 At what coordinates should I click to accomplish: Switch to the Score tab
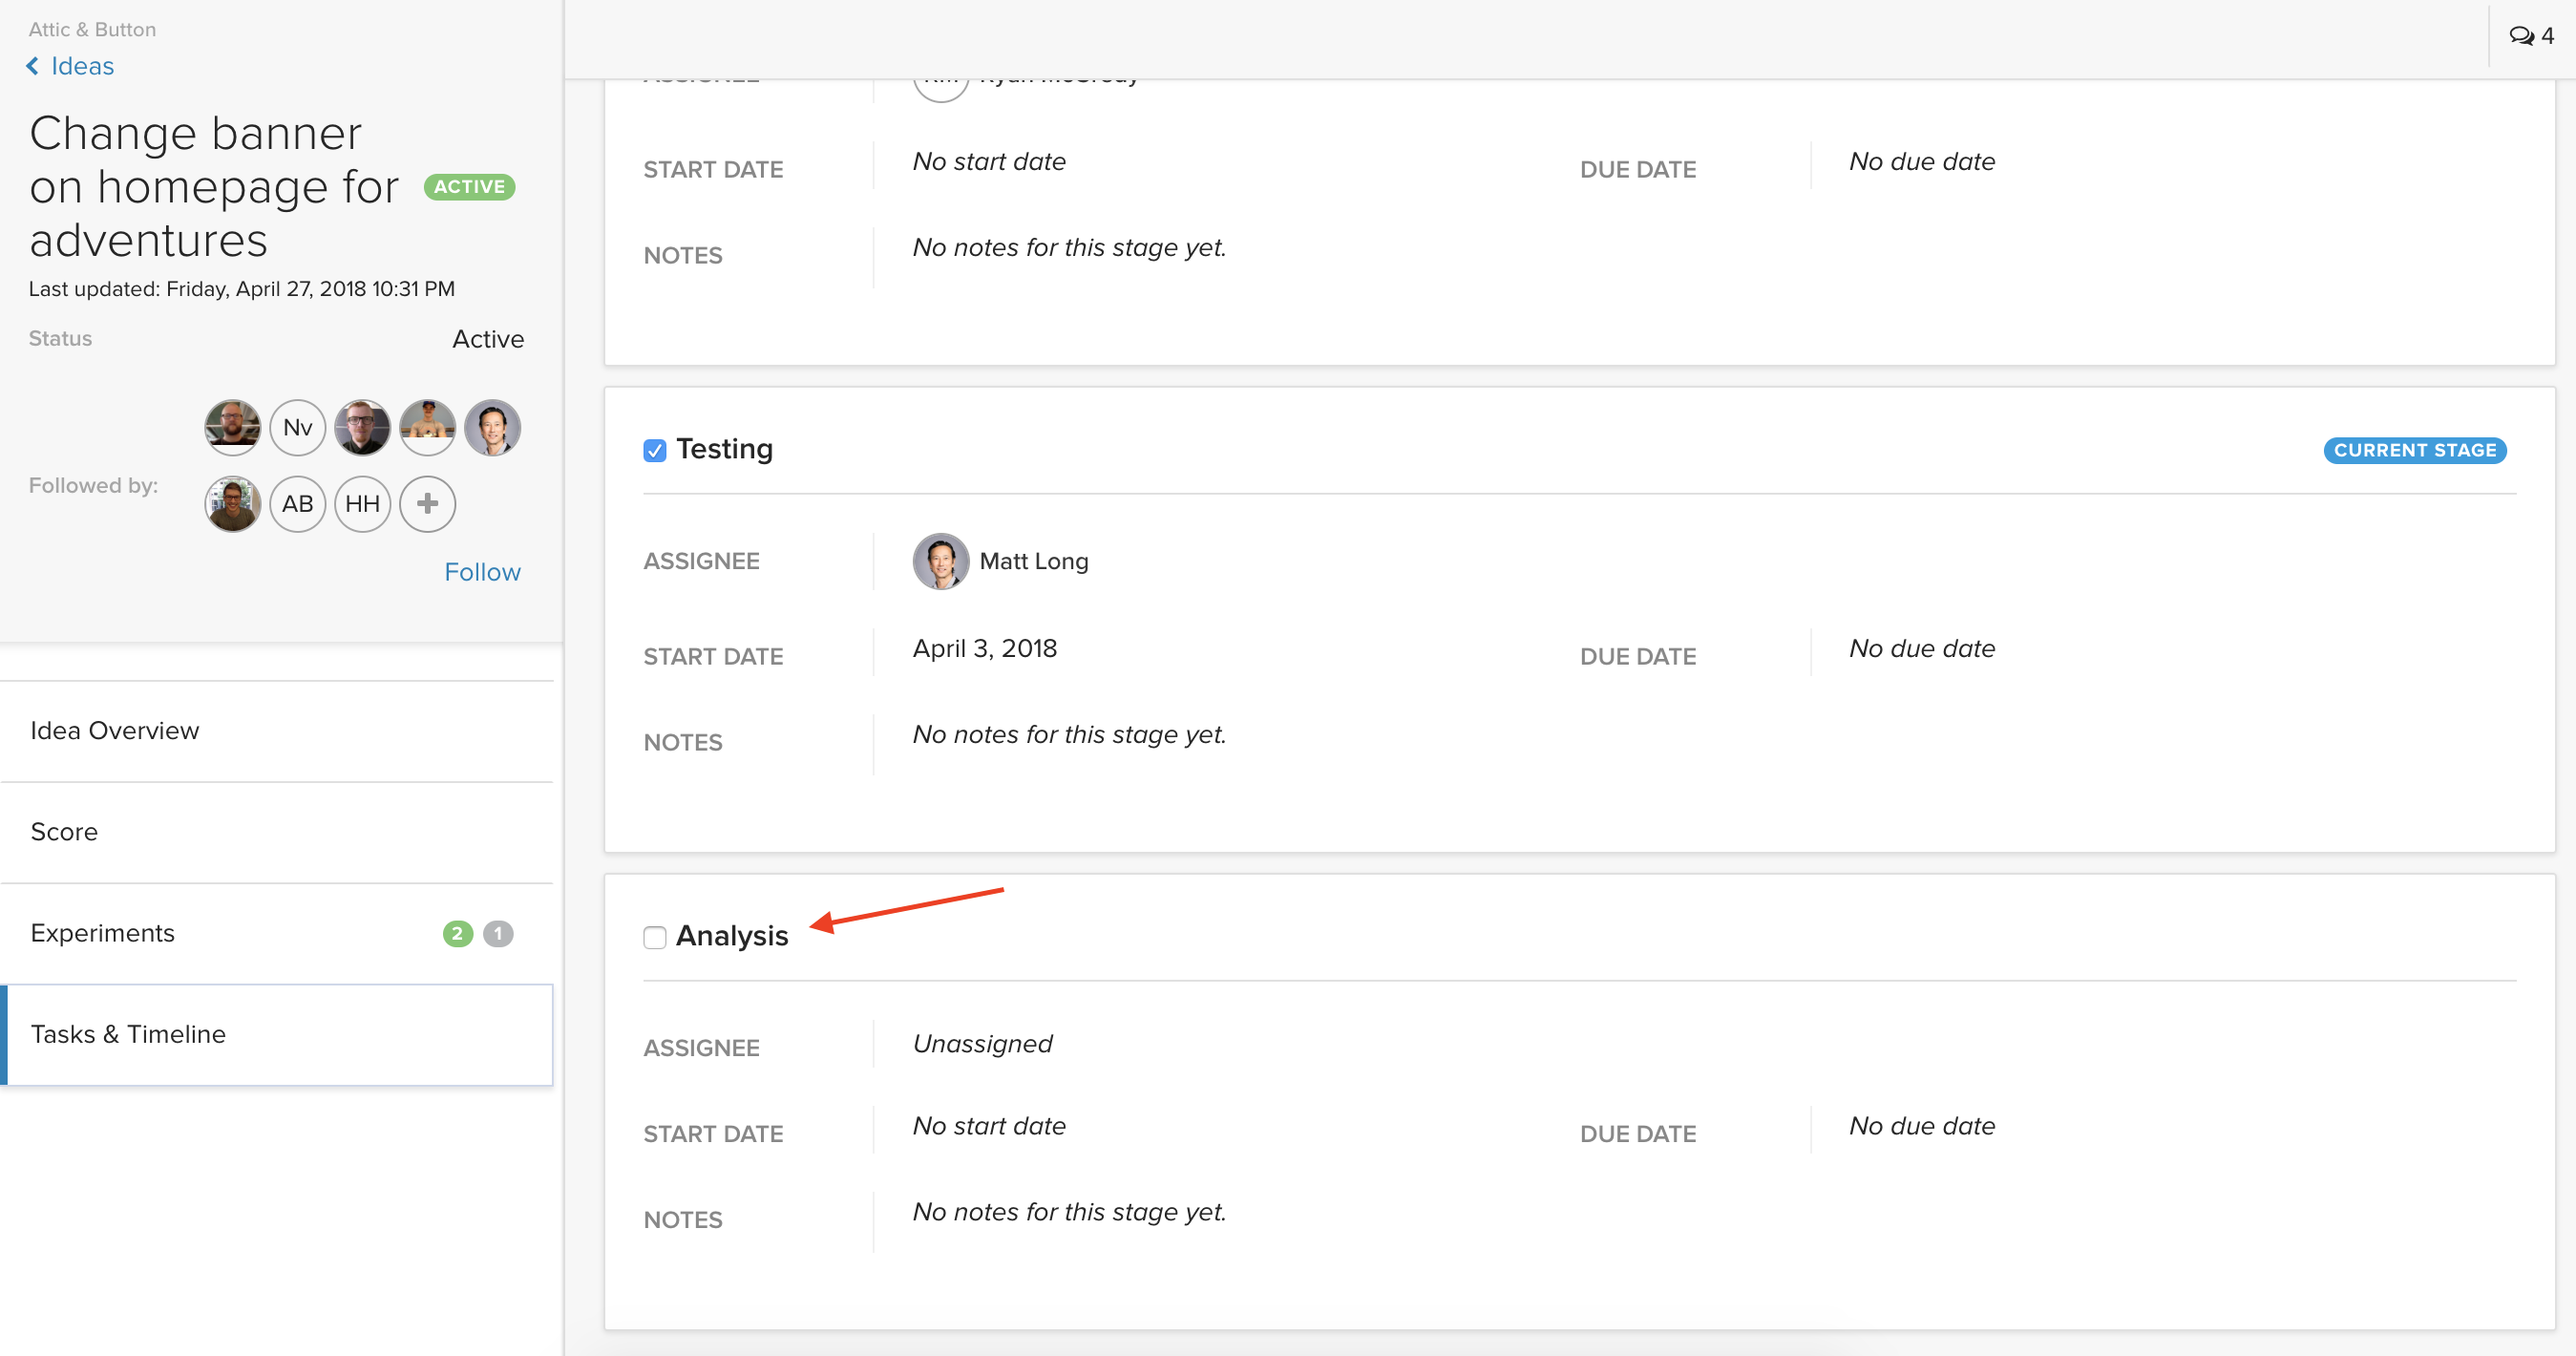point(64,832)
